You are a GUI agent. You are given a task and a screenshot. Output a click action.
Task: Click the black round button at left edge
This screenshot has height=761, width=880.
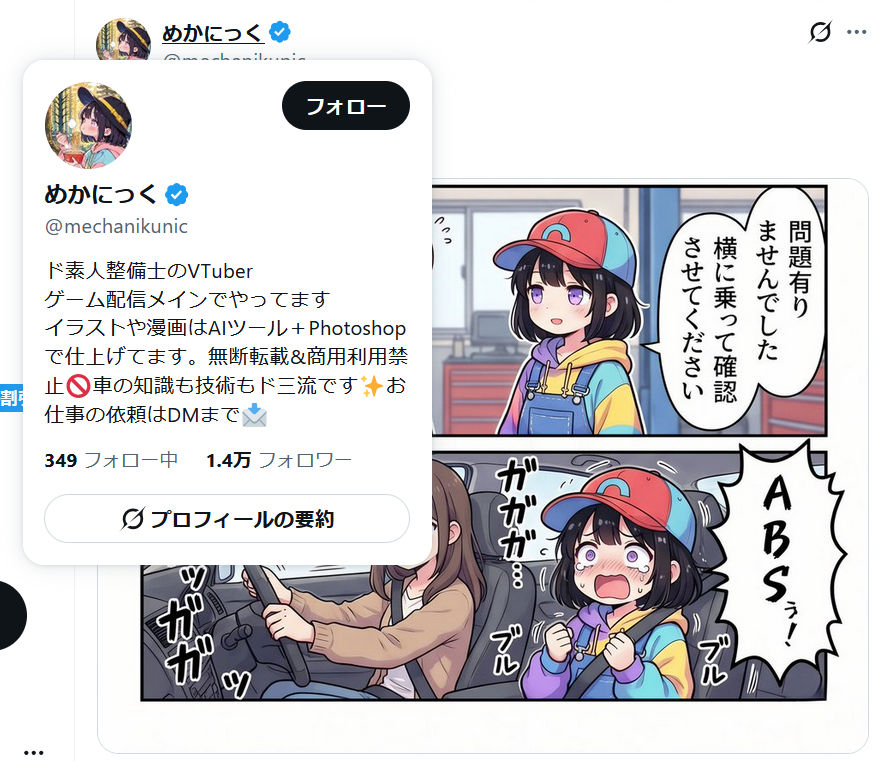pyautogui.click(x=11, y=616)
